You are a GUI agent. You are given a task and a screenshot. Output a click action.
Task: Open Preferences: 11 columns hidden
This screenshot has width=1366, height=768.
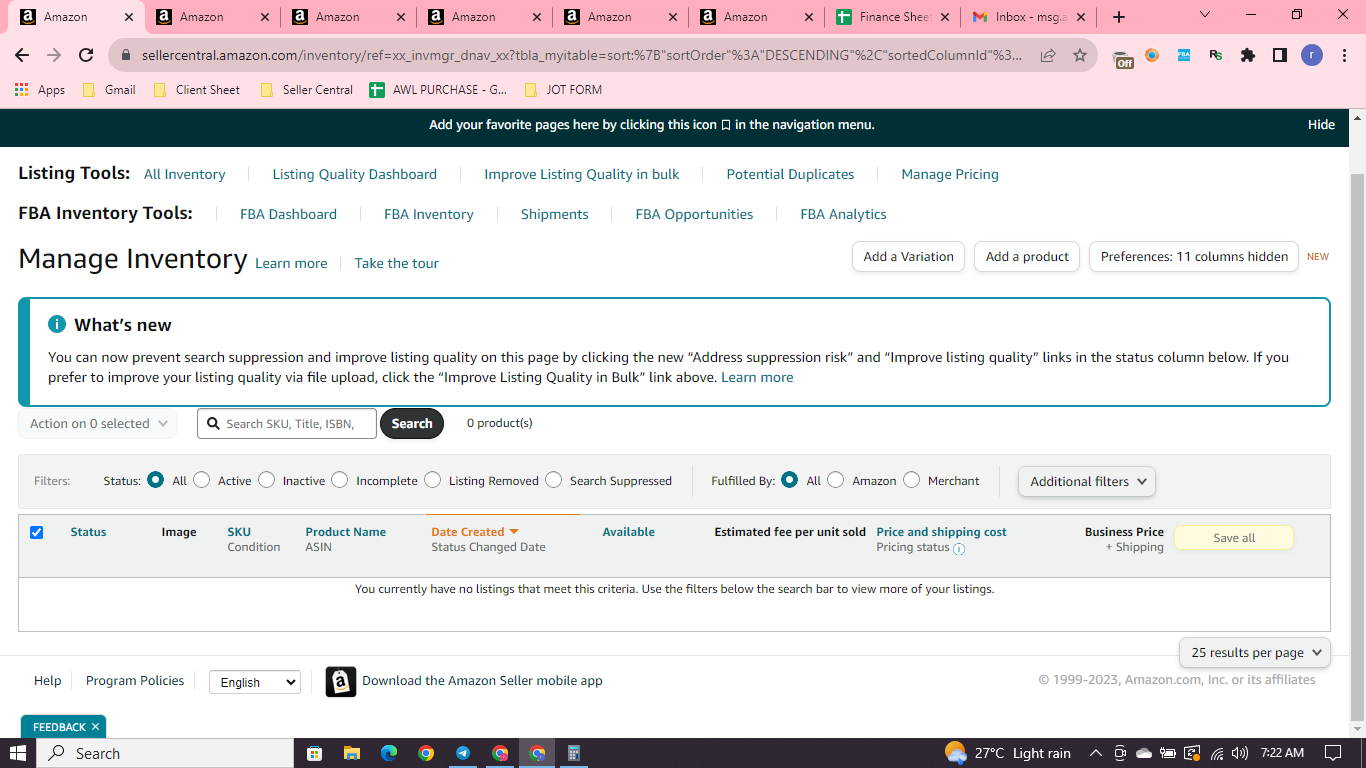[x=1194, y=257]
